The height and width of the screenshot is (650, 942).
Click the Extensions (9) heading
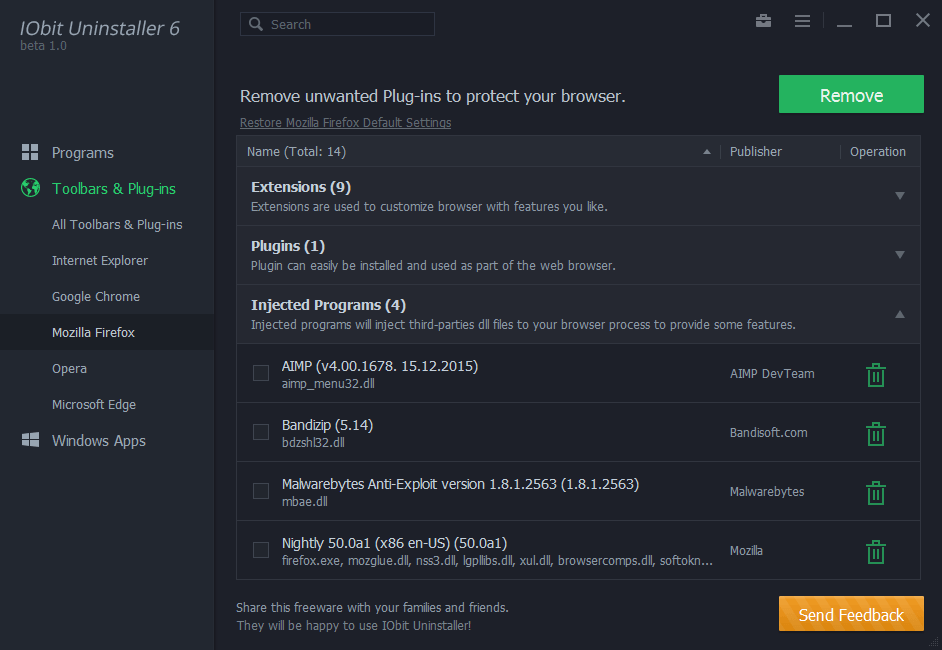tap(300, 187)
